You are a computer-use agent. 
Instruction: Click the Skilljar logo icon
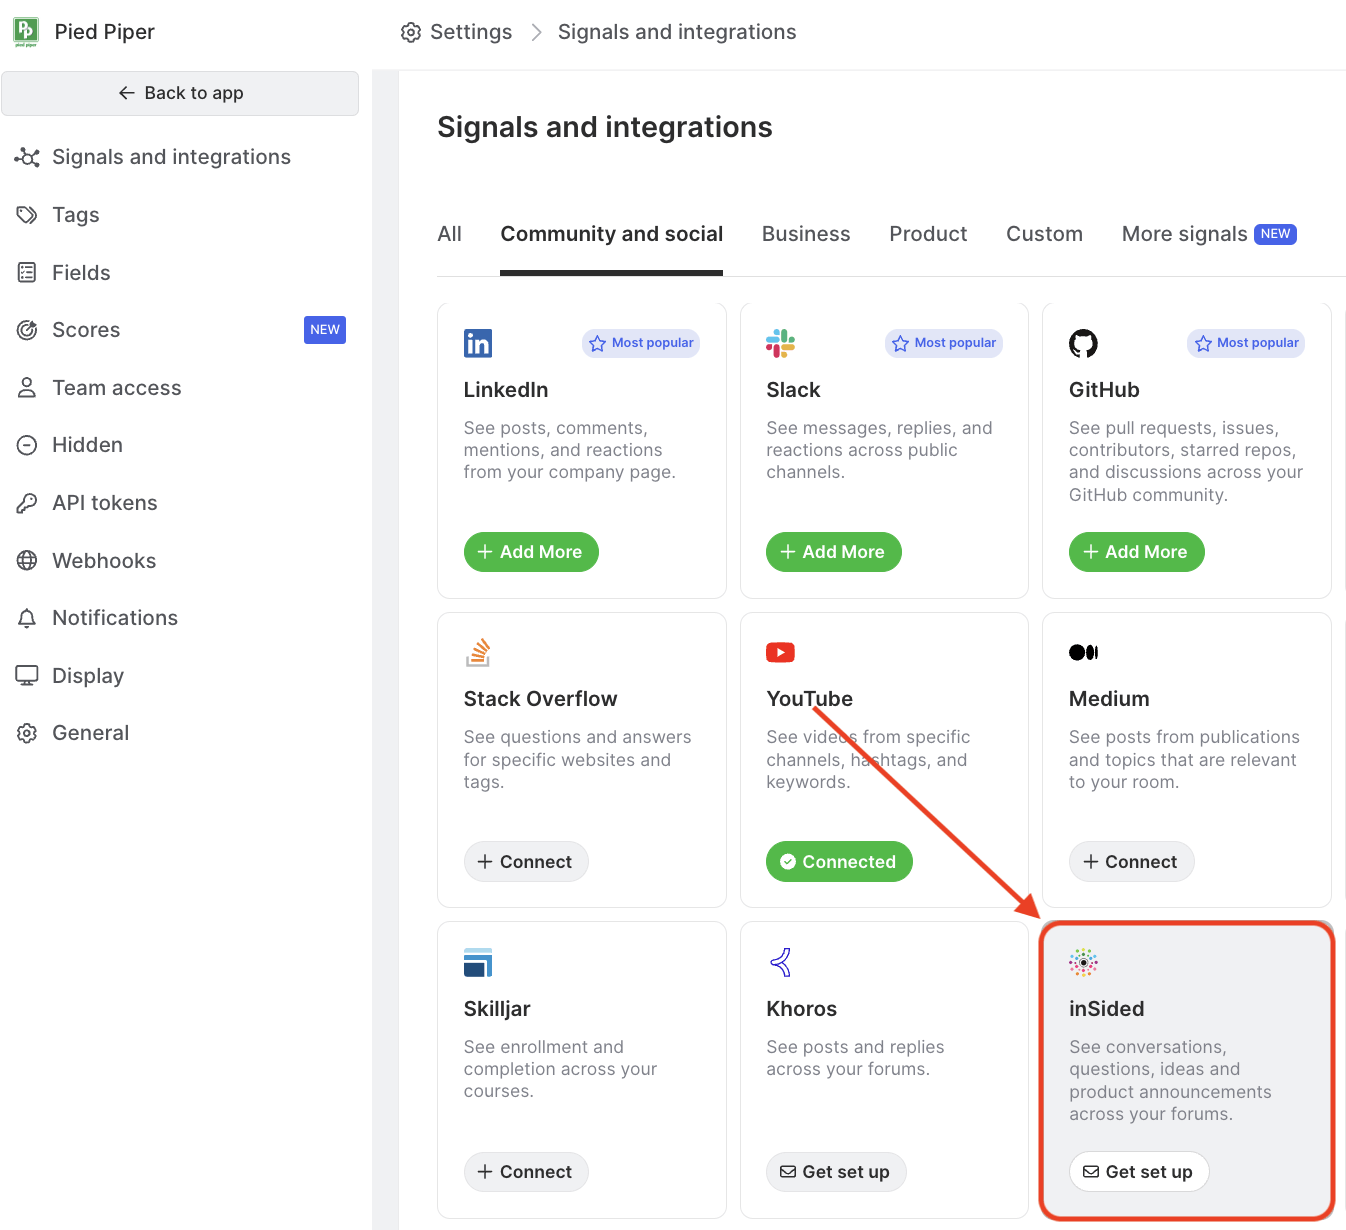(478, 962)
